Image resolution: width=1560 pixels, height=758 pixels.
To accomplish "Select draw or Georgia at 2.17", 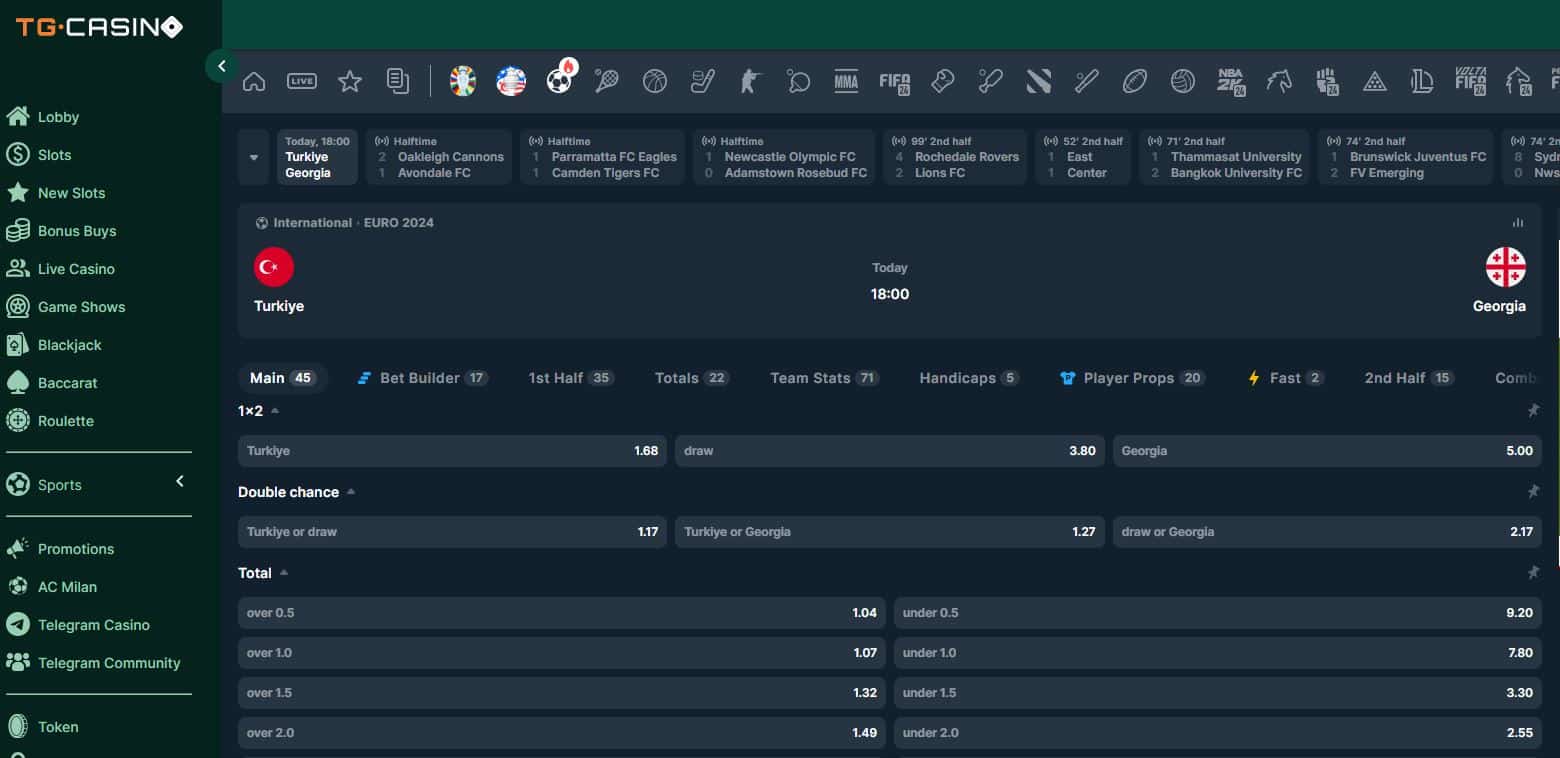I will click(x=1327, y=532).
